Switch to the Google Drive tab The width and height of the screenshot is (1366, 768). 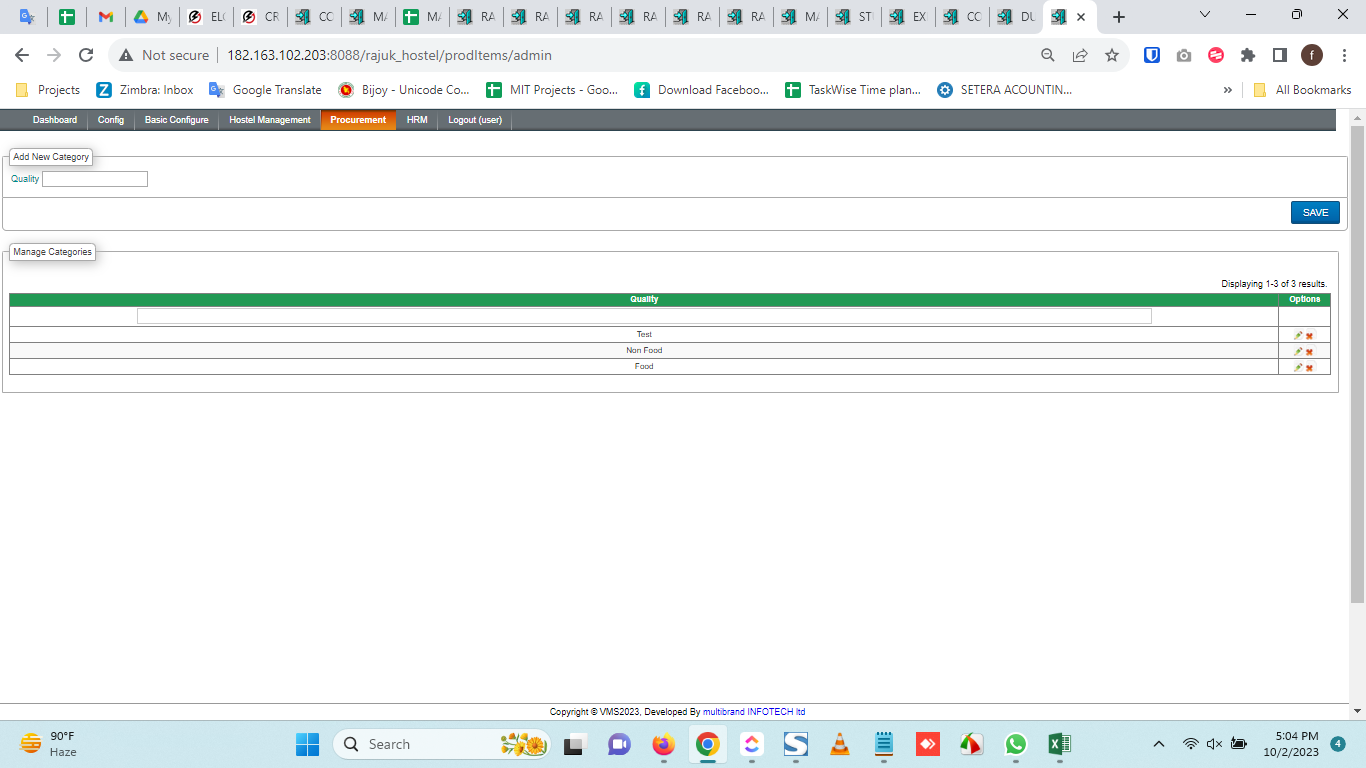(150, 17)
